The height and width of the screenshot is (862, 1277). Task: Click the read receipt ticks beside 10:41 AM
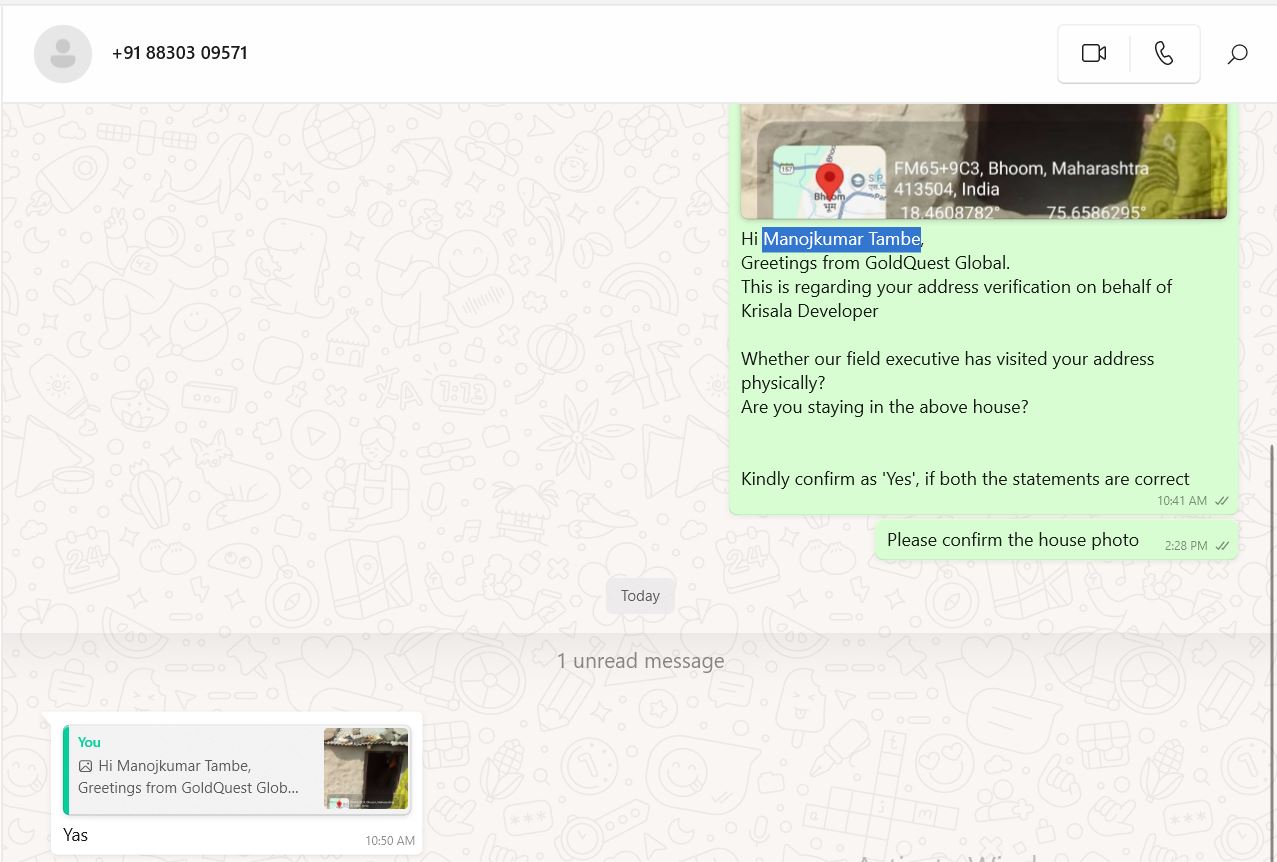(x=1221, y=501)
